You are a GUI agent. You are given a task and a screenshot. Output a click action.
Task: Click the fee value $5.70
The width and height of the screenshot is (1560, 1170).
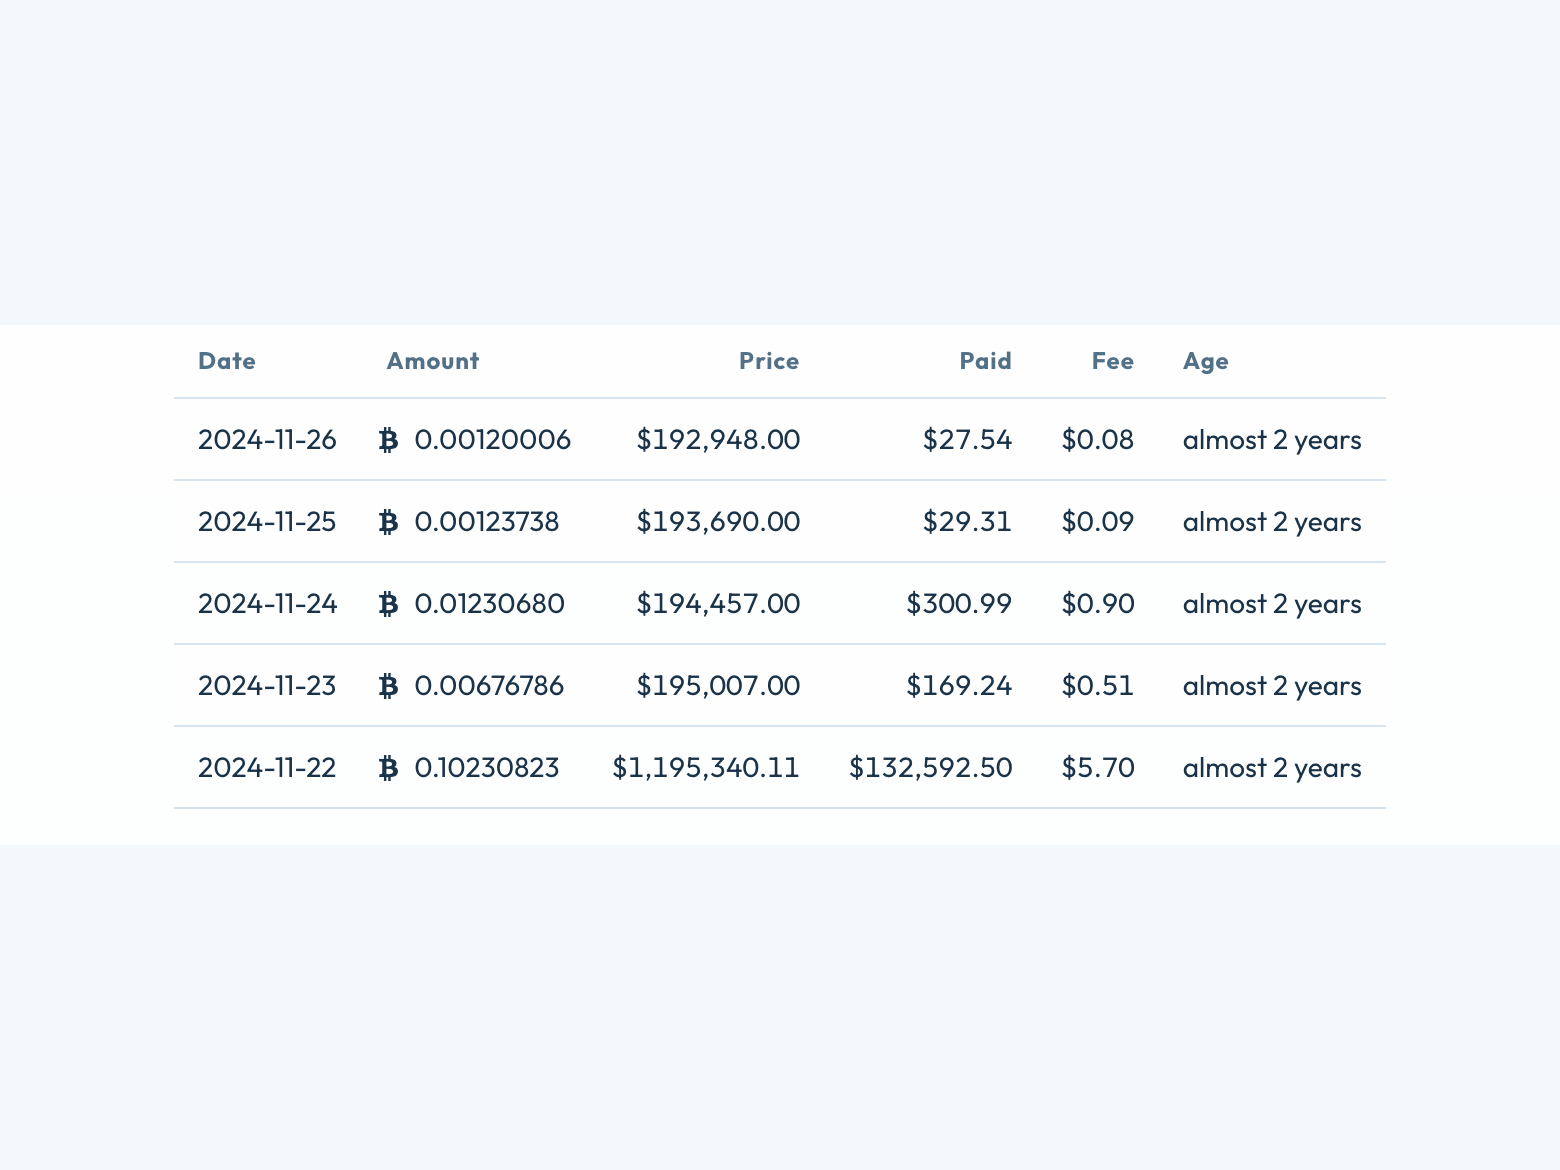click(x=1098, y=768)
